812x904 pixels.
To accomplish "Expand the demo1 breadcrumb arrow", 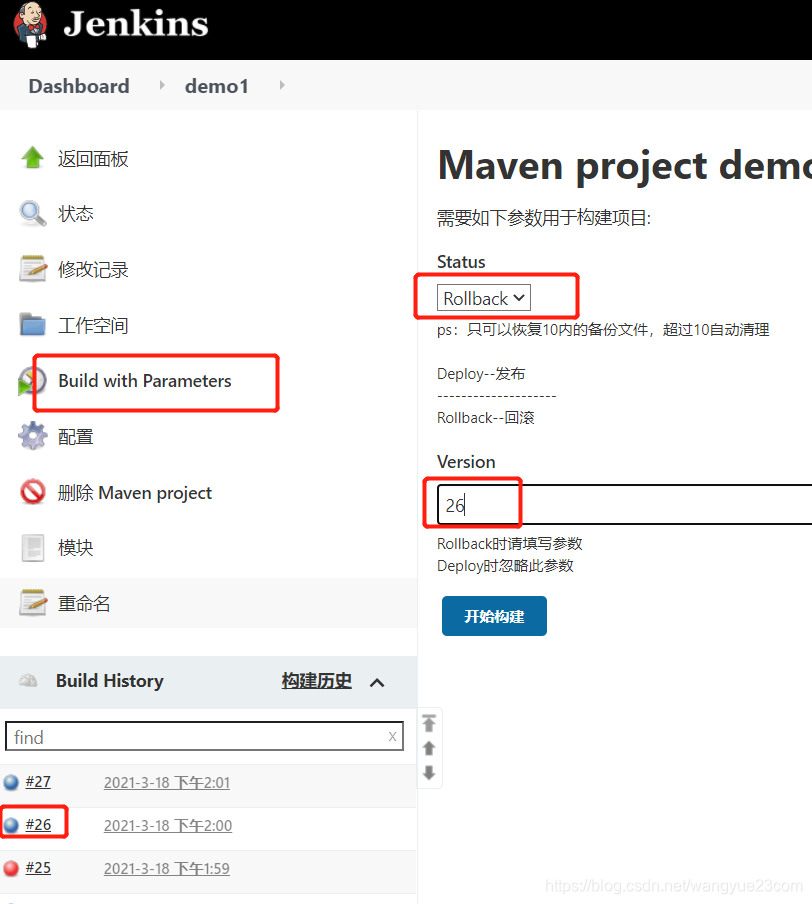I will coord(282,85).
